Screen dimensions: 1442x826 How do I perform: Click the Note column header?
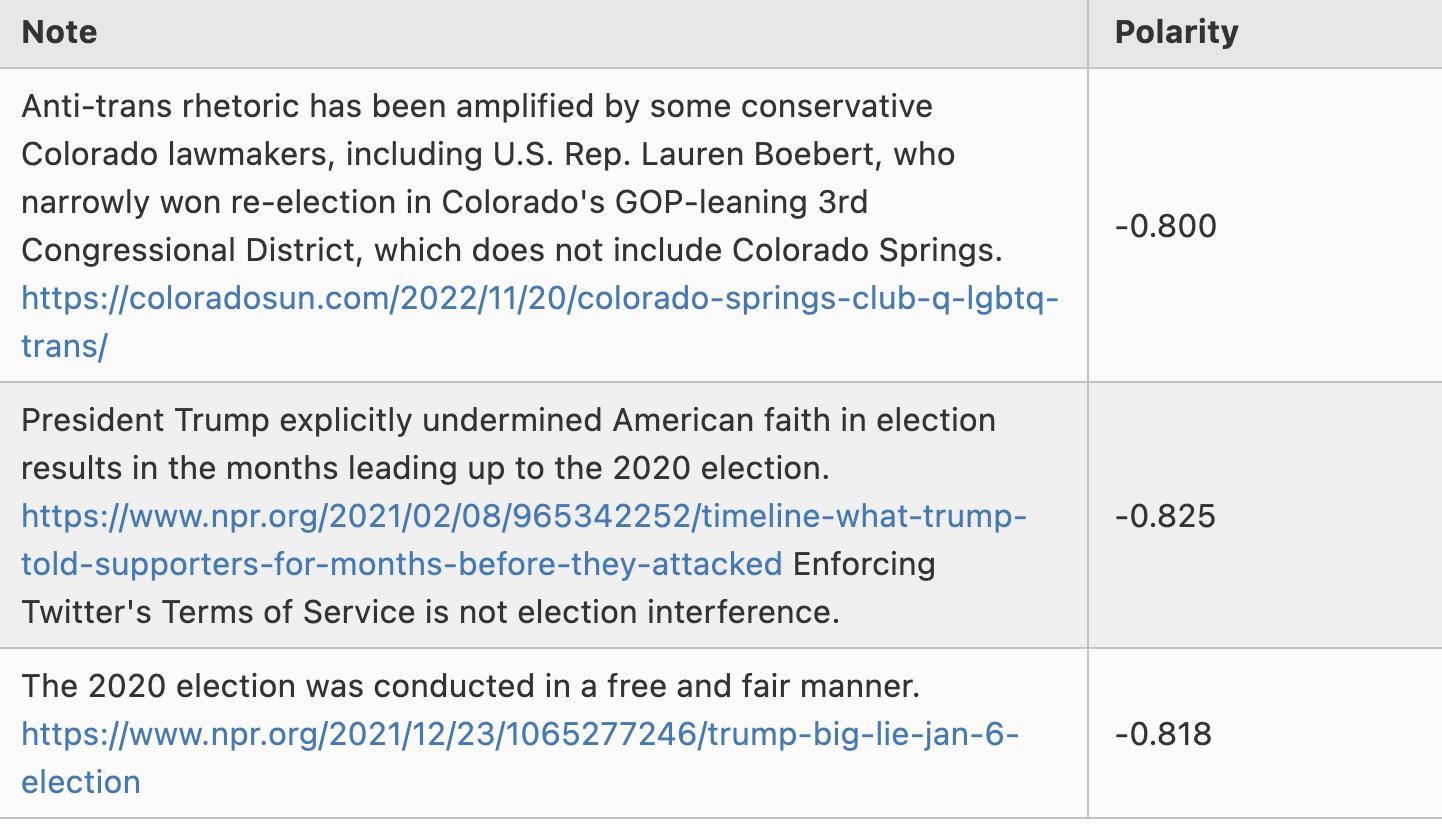[59, 32]
